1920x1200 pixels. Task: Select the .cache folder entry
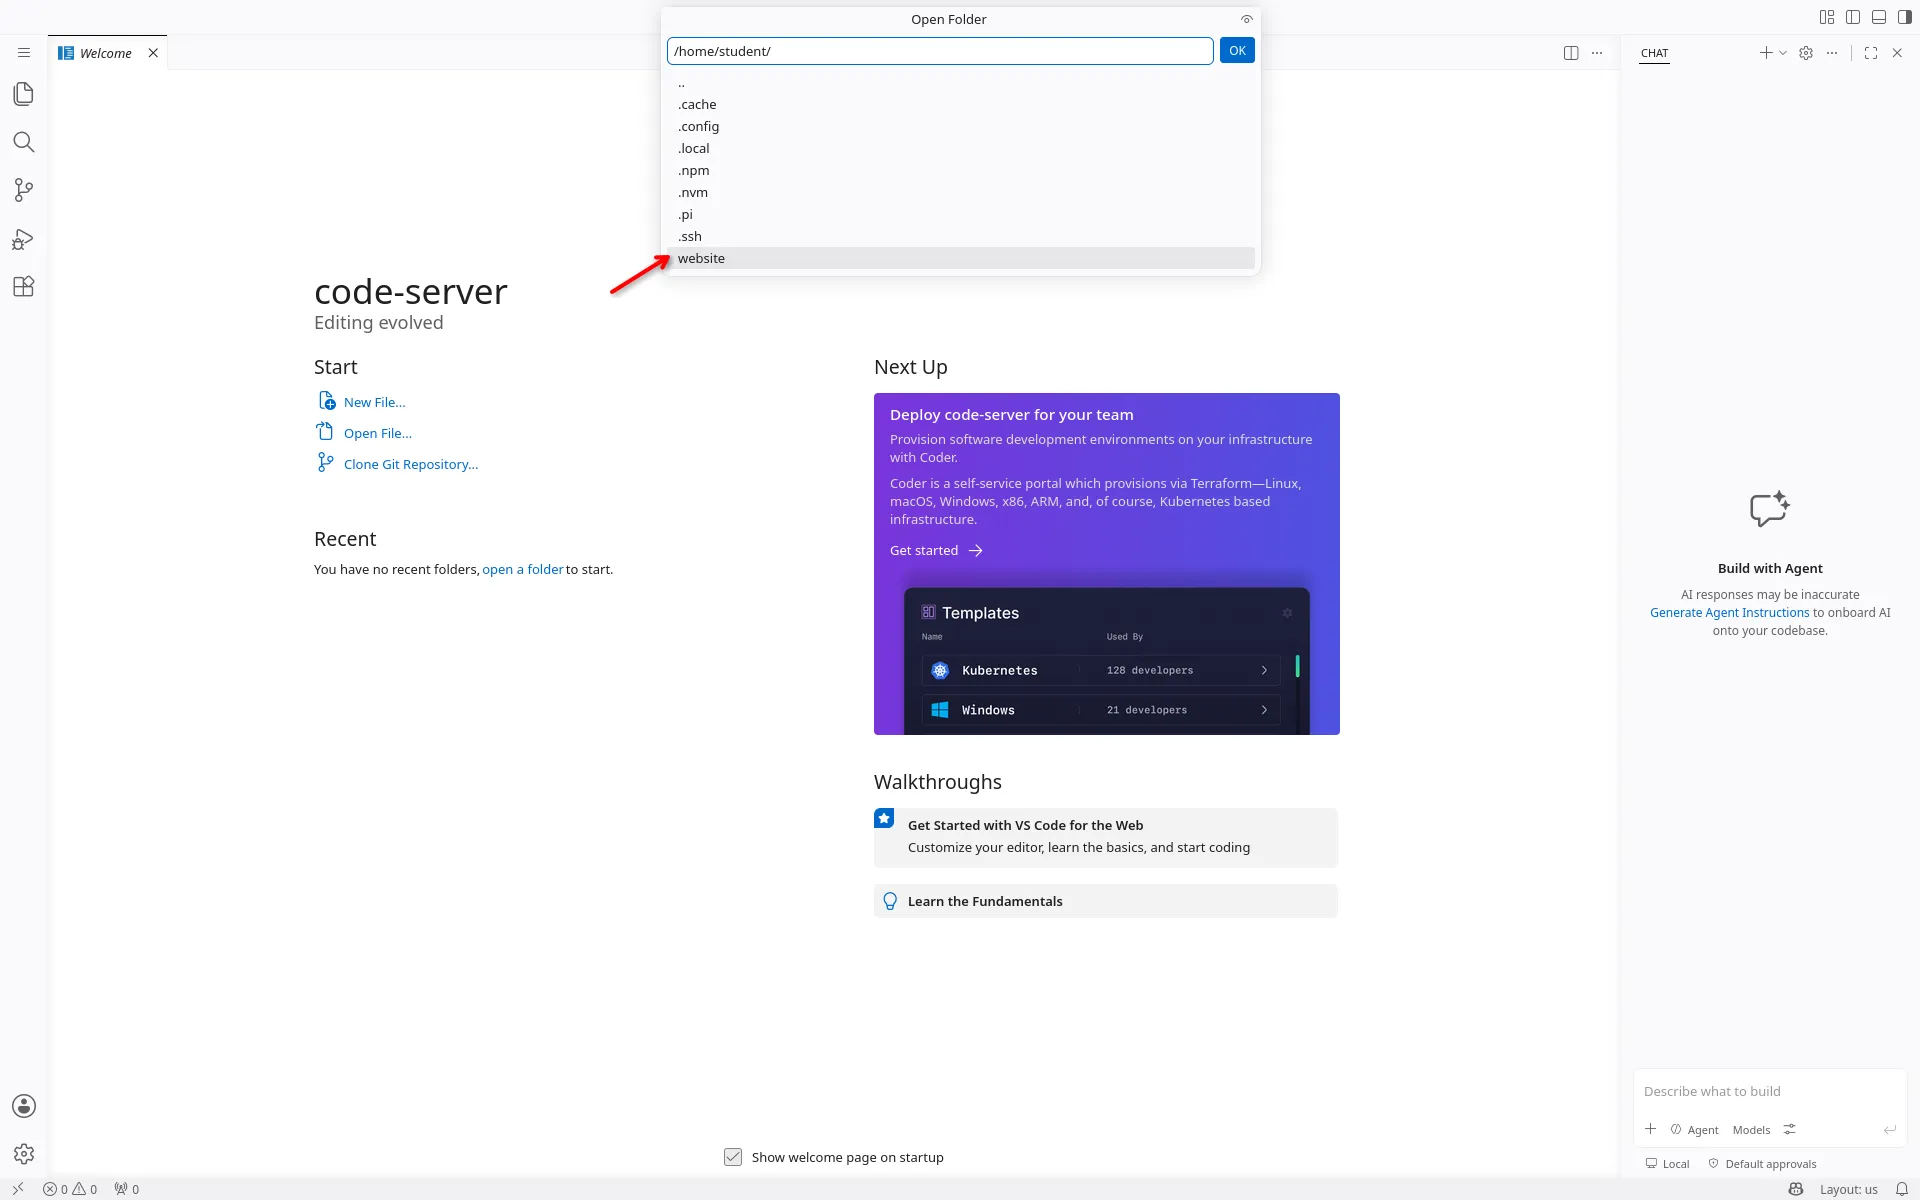(960, 104)
